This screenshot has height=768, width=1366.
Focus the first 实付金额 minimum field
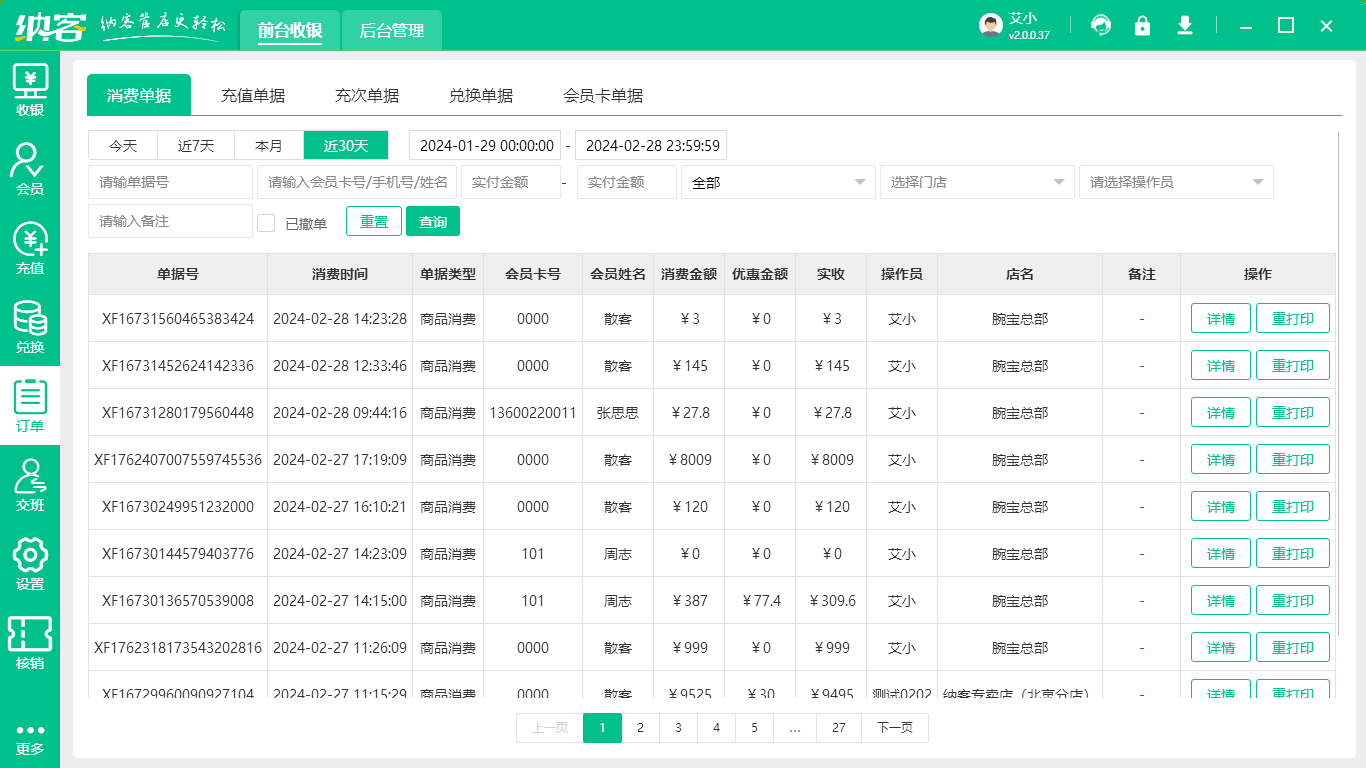point(511,182)
